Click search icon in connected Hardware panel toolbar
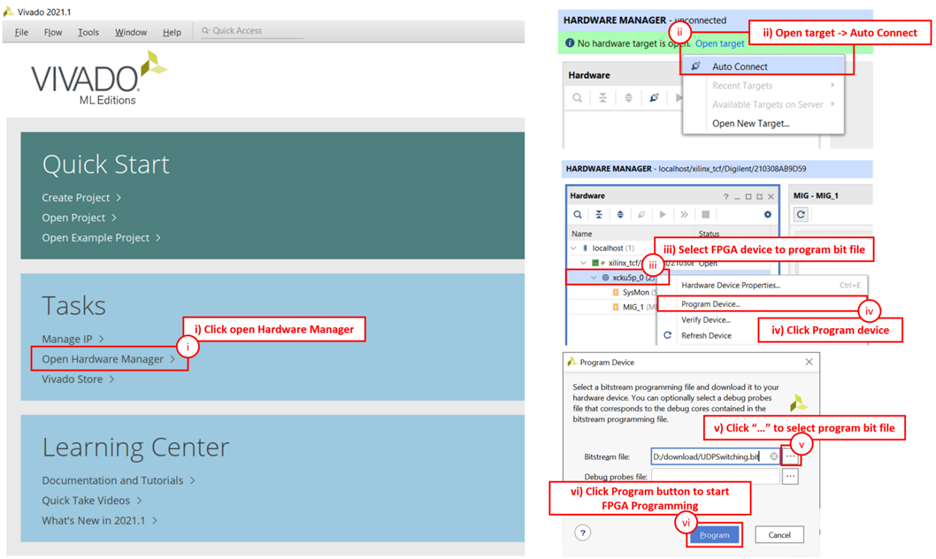936x559 pixels. (x=577, y=214)
